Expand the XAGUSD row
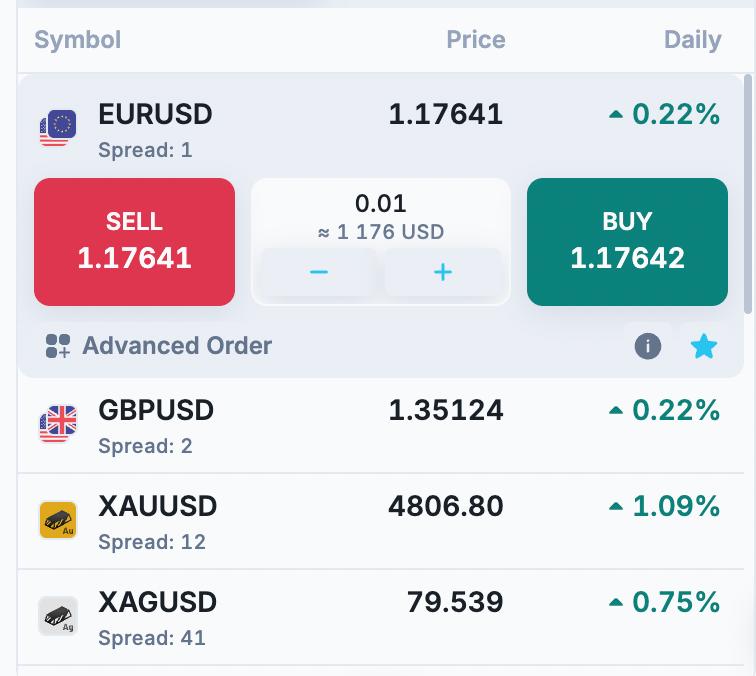This screenshot has width=756, height=676. [x=380, y=617]
